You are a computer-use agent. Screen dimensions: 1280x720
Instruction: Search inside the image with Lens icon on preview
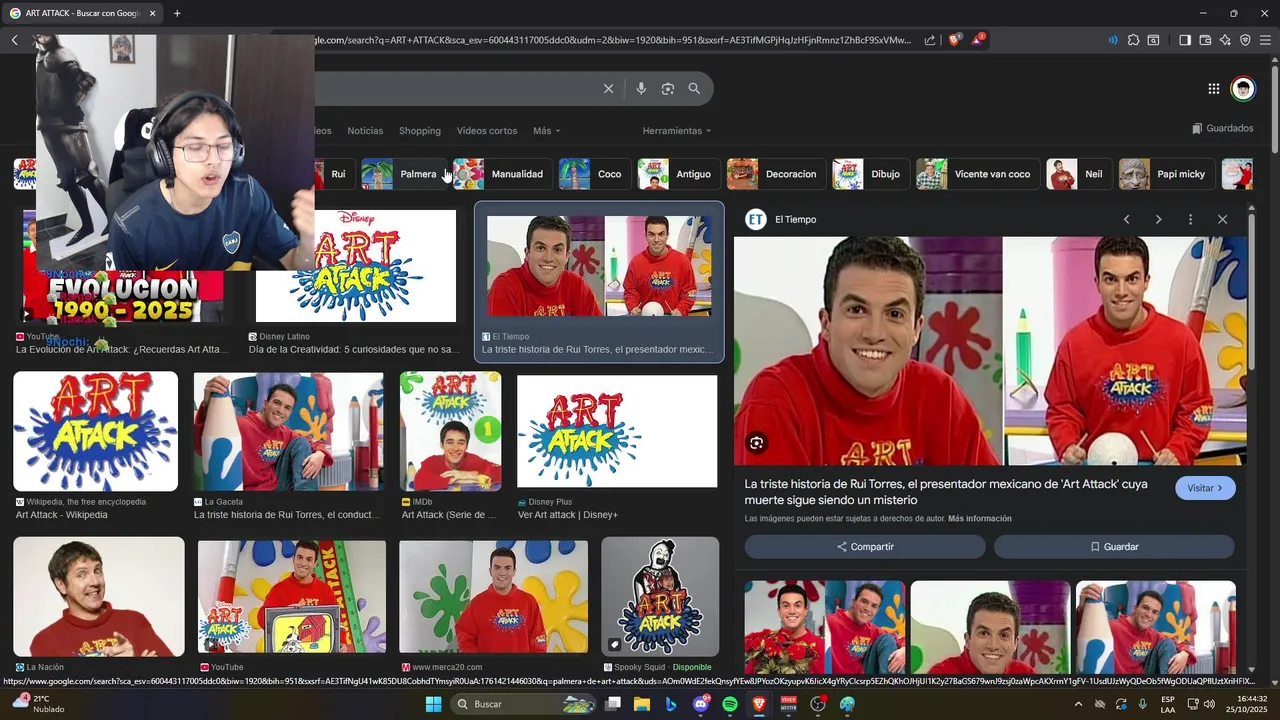point(757,443)
